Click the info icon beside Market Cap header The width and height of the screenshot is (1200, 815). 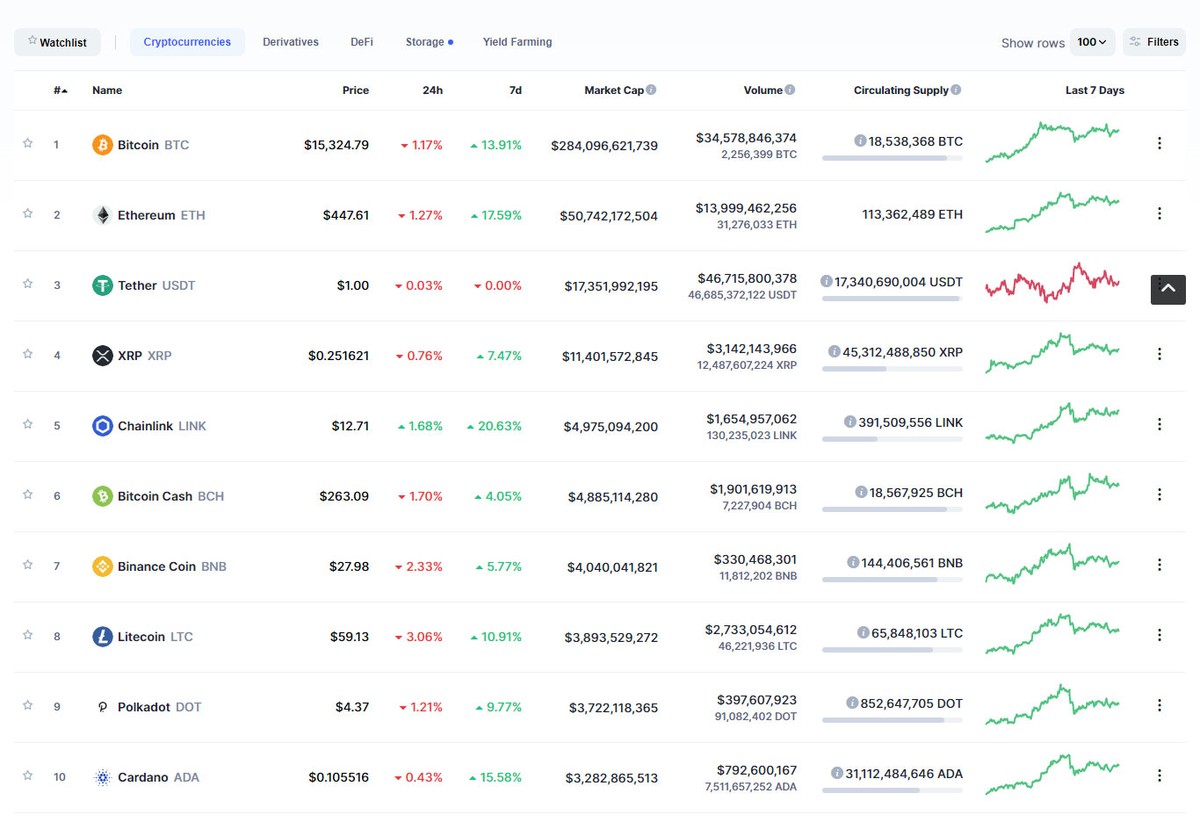click(x=651, y=89)
